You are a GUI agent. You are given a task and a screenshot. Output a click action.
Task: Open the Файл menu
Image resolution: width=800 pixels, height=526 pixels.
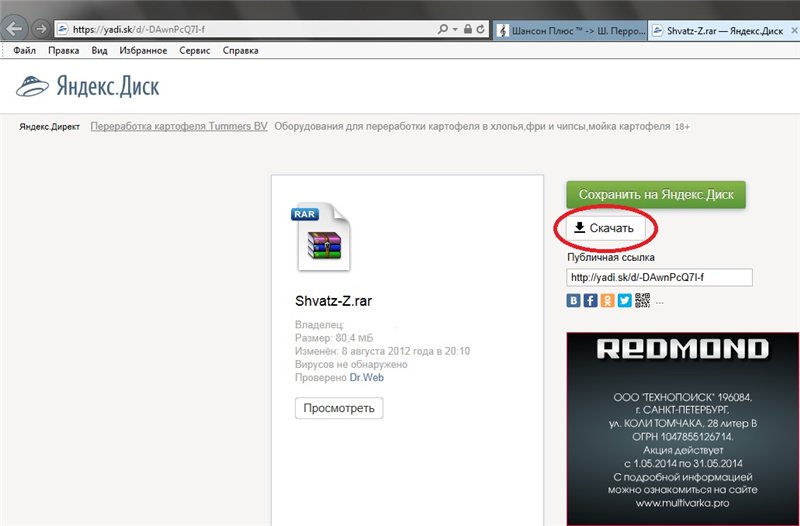(25, 50)
